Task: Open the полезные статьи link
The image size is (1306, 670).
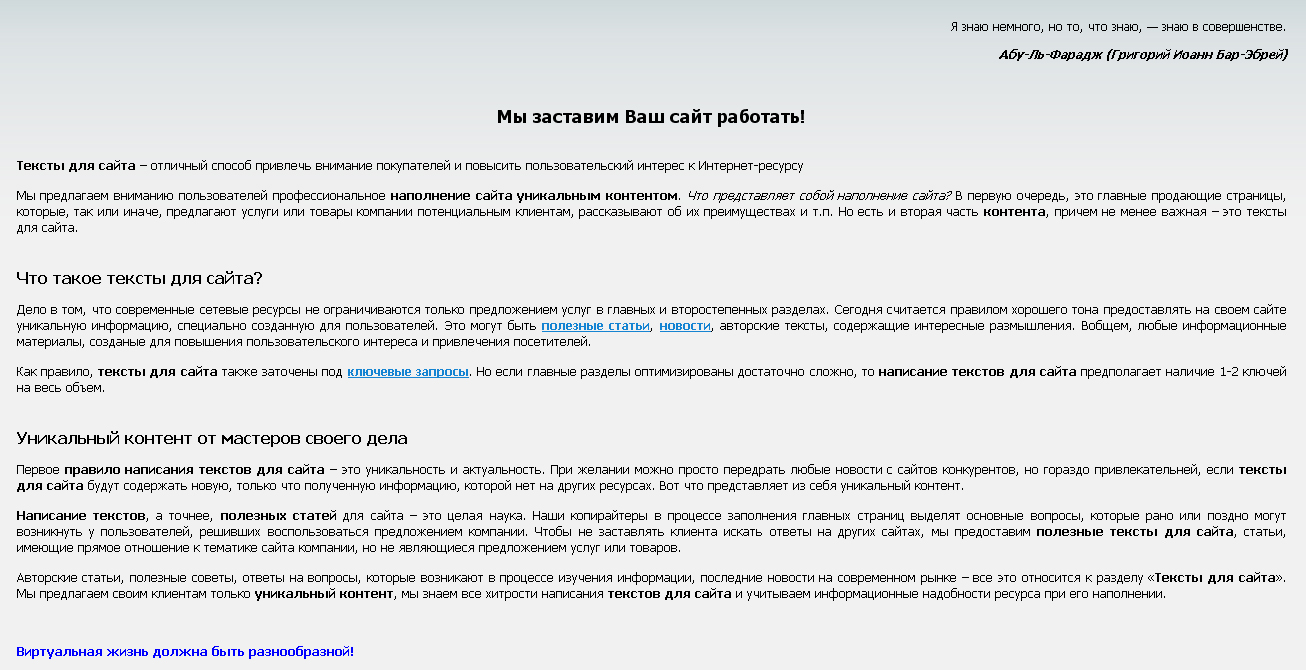Action: coord(594,325)
